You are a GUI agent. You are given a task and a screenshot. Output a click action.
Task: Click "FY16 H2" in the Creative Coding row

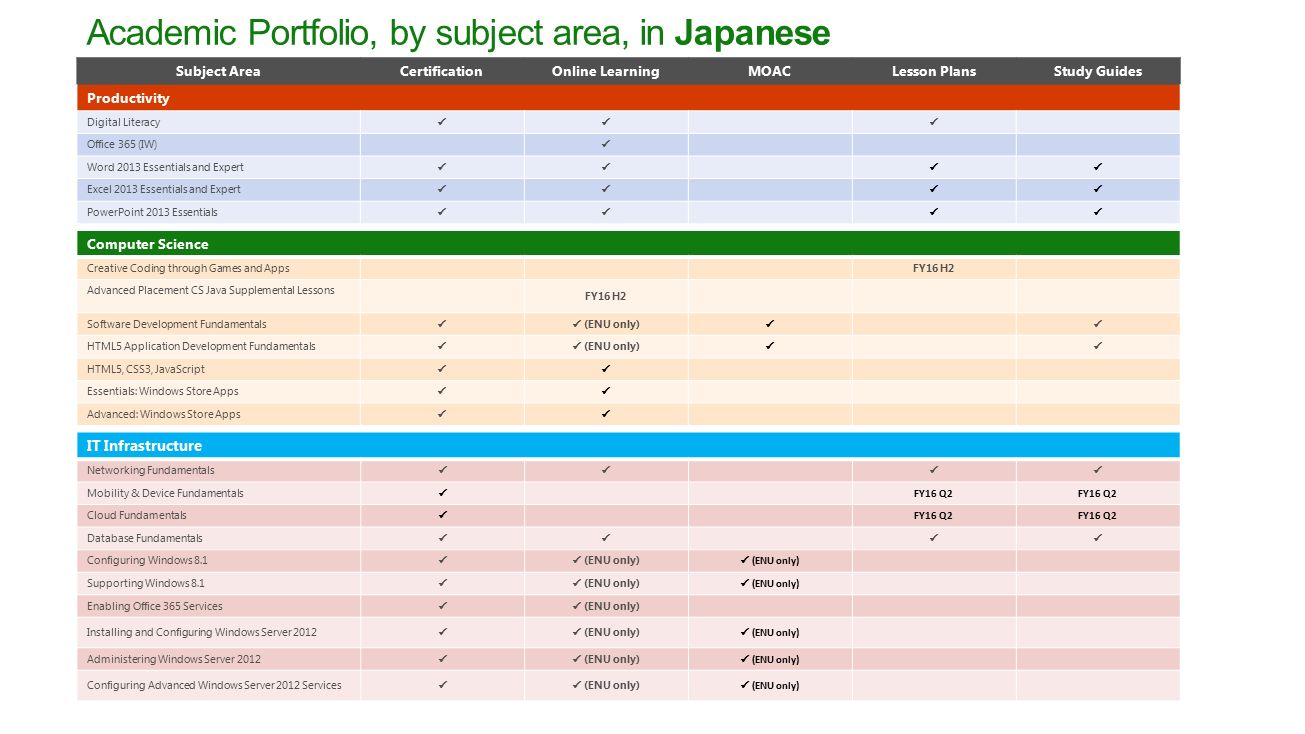934,268
